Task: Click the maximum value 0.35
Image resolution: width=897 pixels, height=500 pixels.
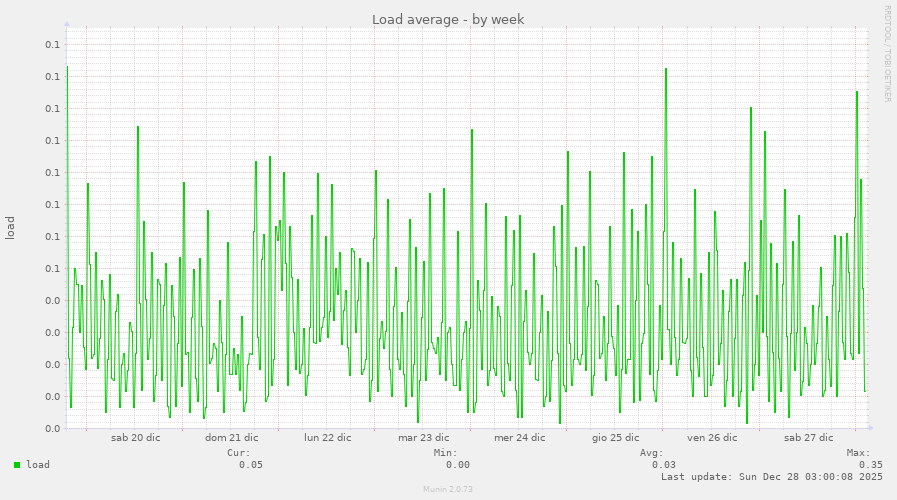Action: [x=871, y=465]
